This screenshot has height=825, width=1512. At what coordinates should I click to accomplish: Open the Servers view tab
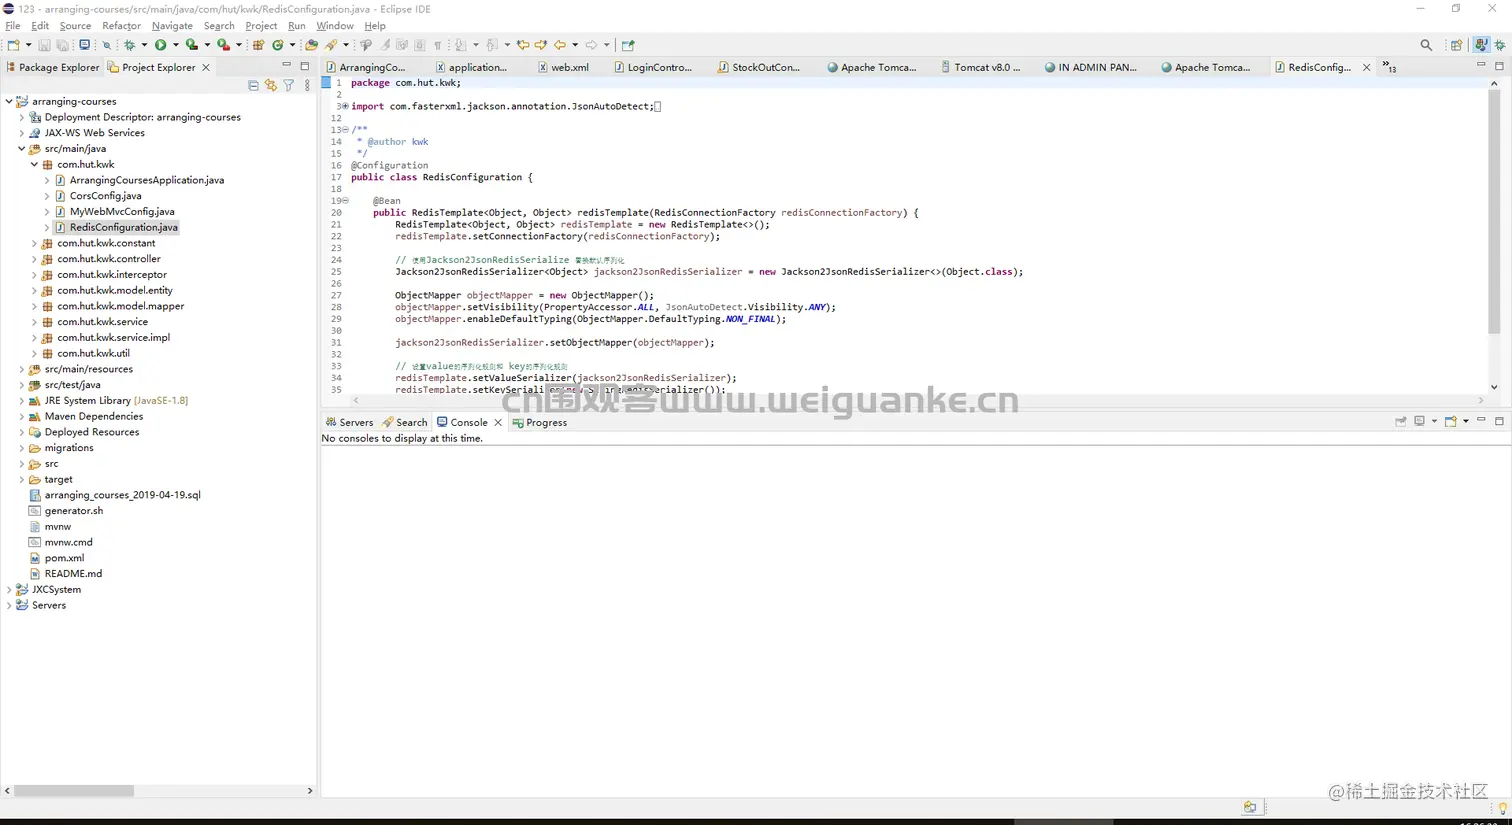349,422
